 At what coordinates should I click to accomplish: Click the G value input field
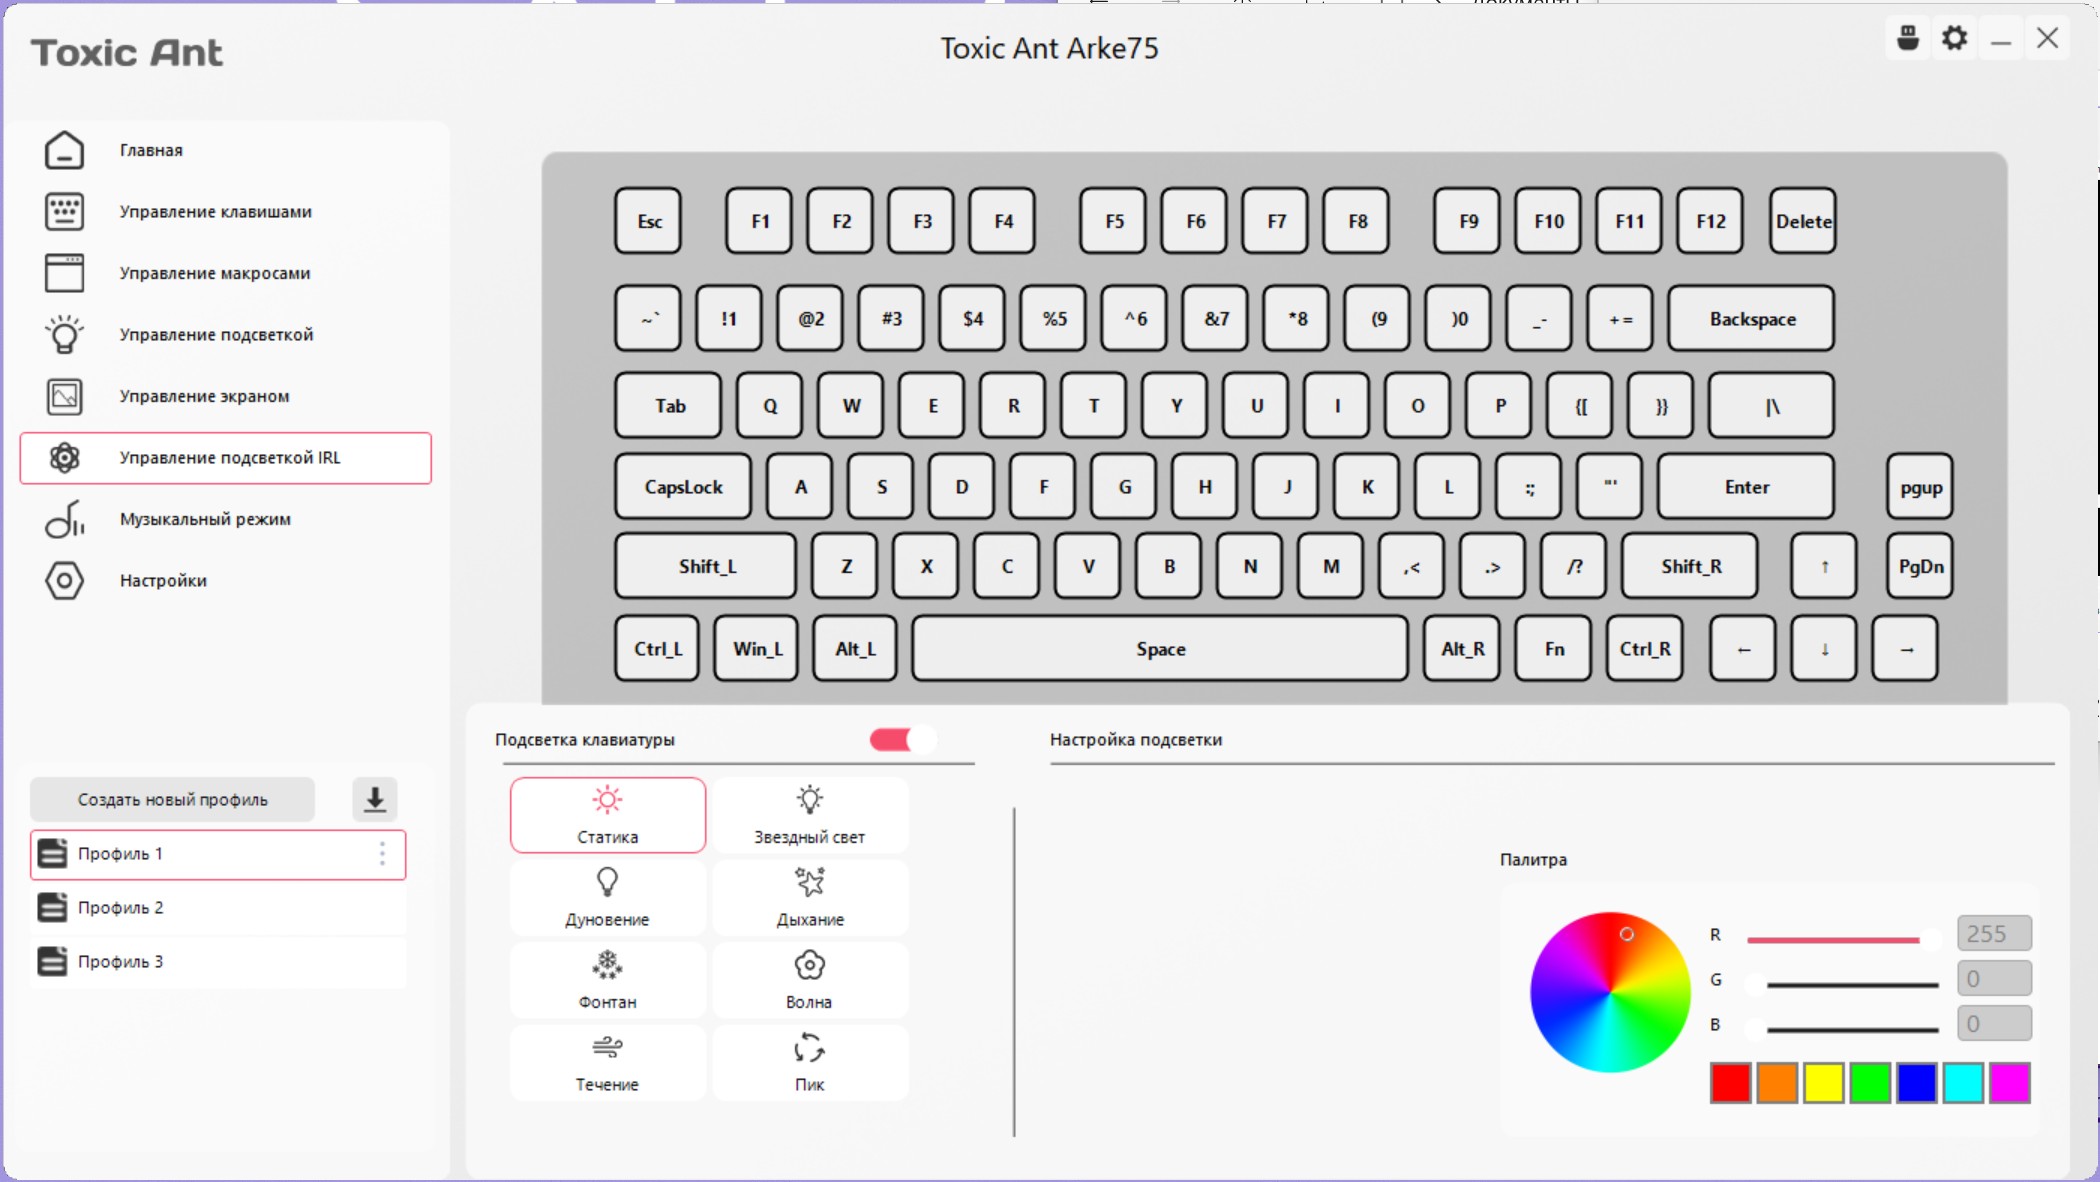pyautogui.click(x=1994, y=978)
